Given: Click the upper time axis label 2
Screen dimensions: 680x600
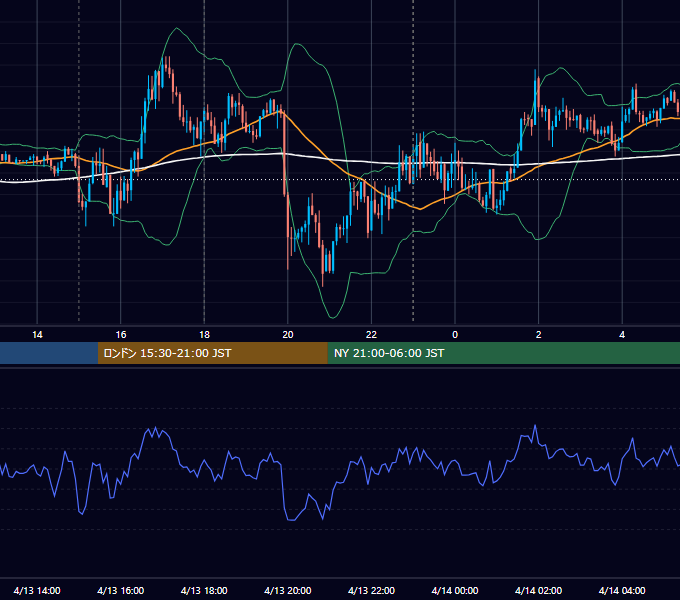Looking at the screenshot, I should [539, 335].
